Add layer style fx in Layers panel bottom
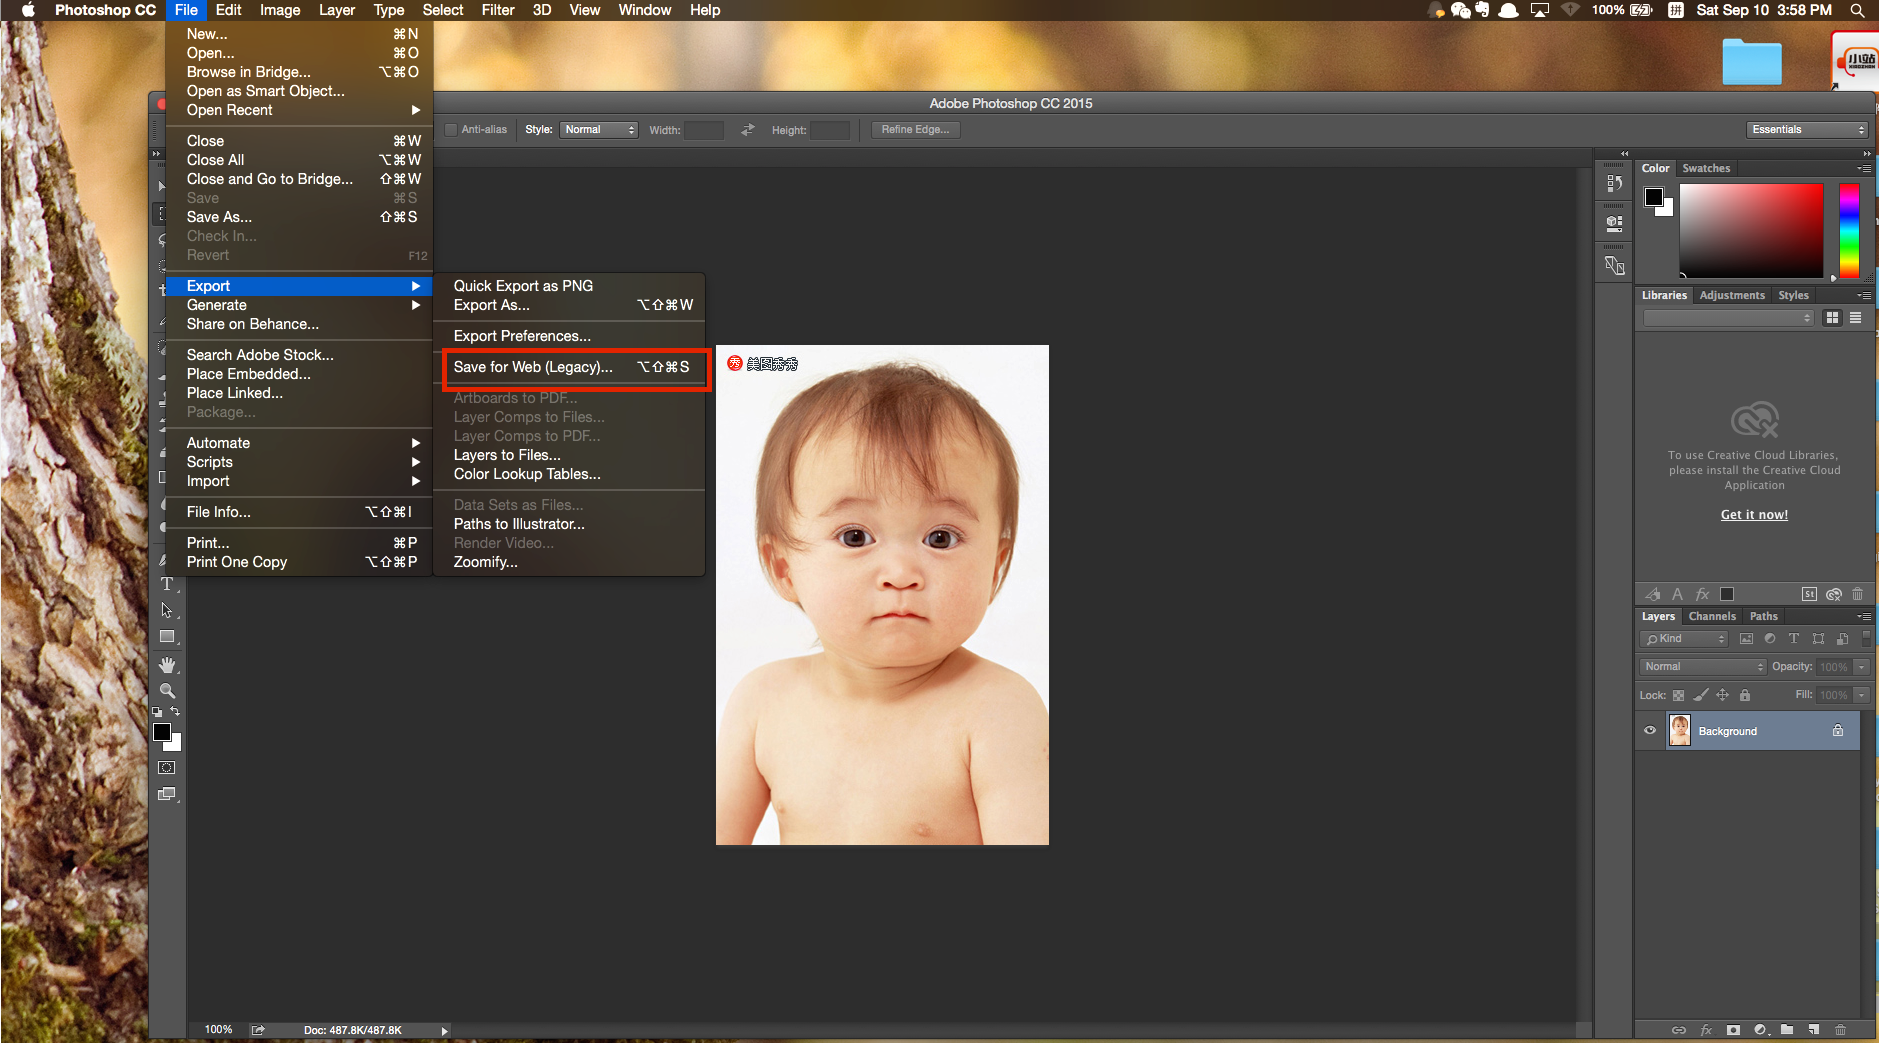This screenshot has width=1879, height=1043. (x=1706, y=1030)
